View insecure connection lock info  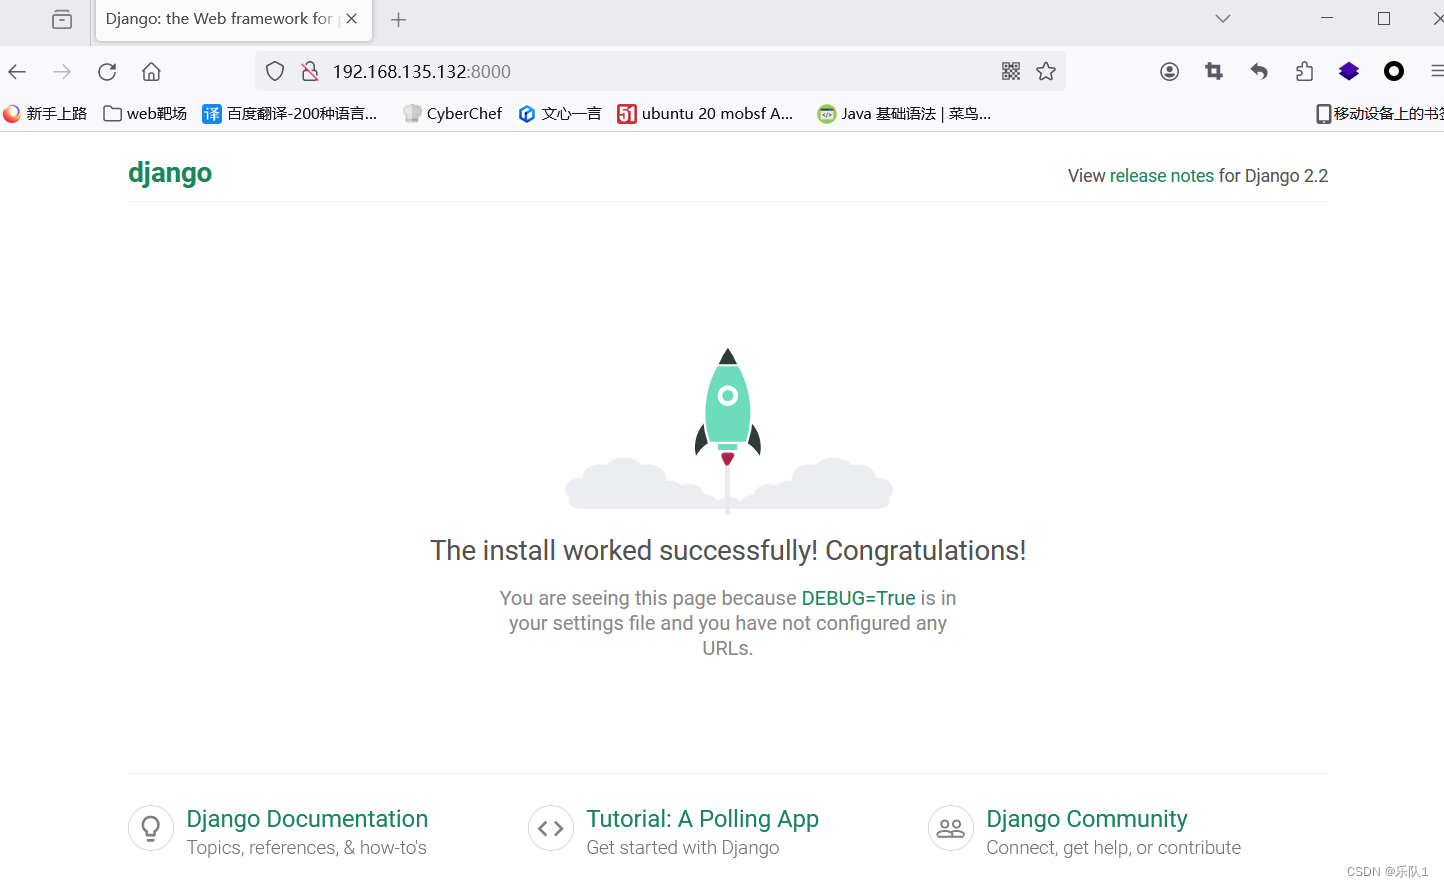click(x=310, y=71)
